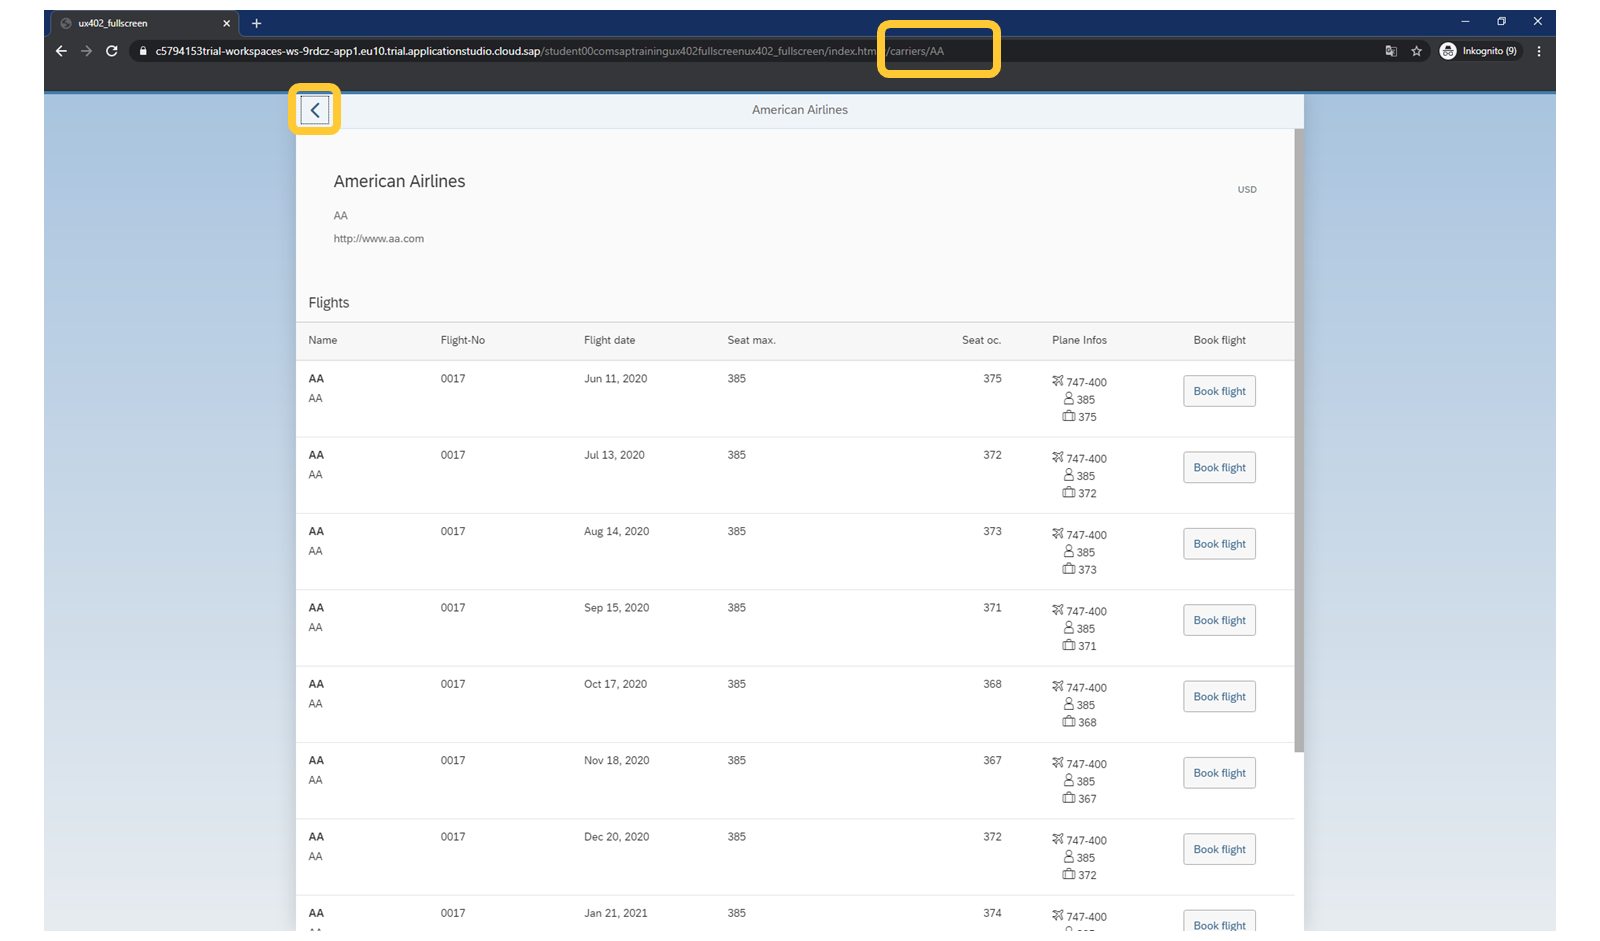Click the Flight date column header
This screenshot has height=941, width=1600.
point(610,340)
